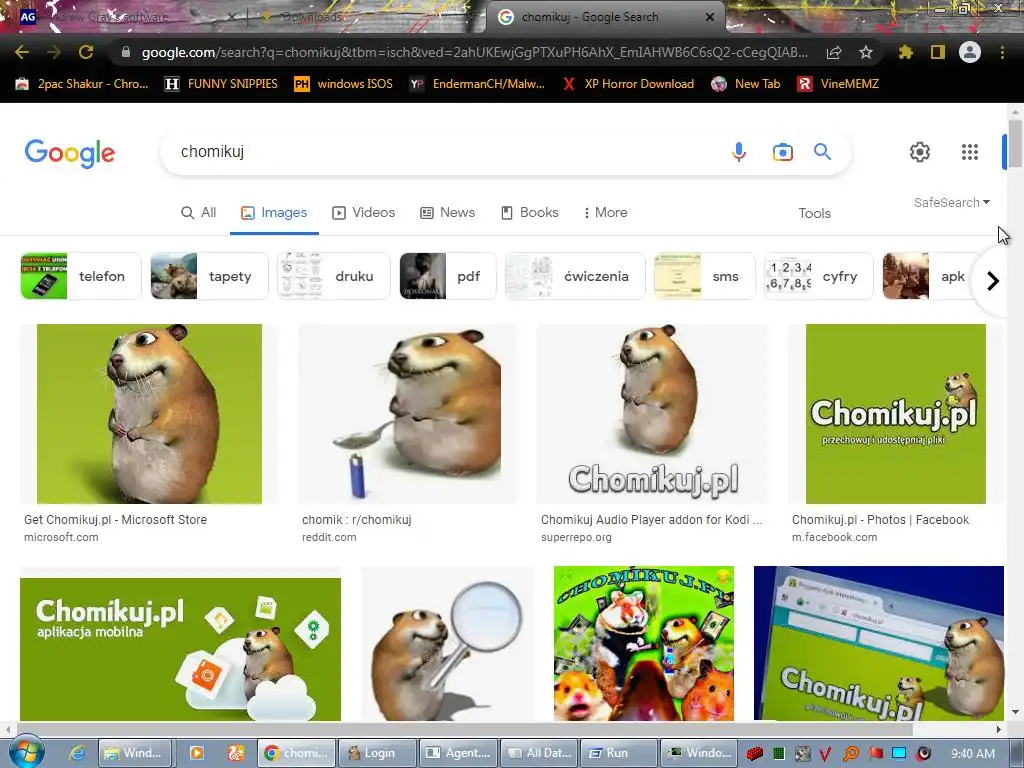This screenshot has width=1024, height=768.
Task: Open the Chrome side panel icon
Action: point(938,52)
